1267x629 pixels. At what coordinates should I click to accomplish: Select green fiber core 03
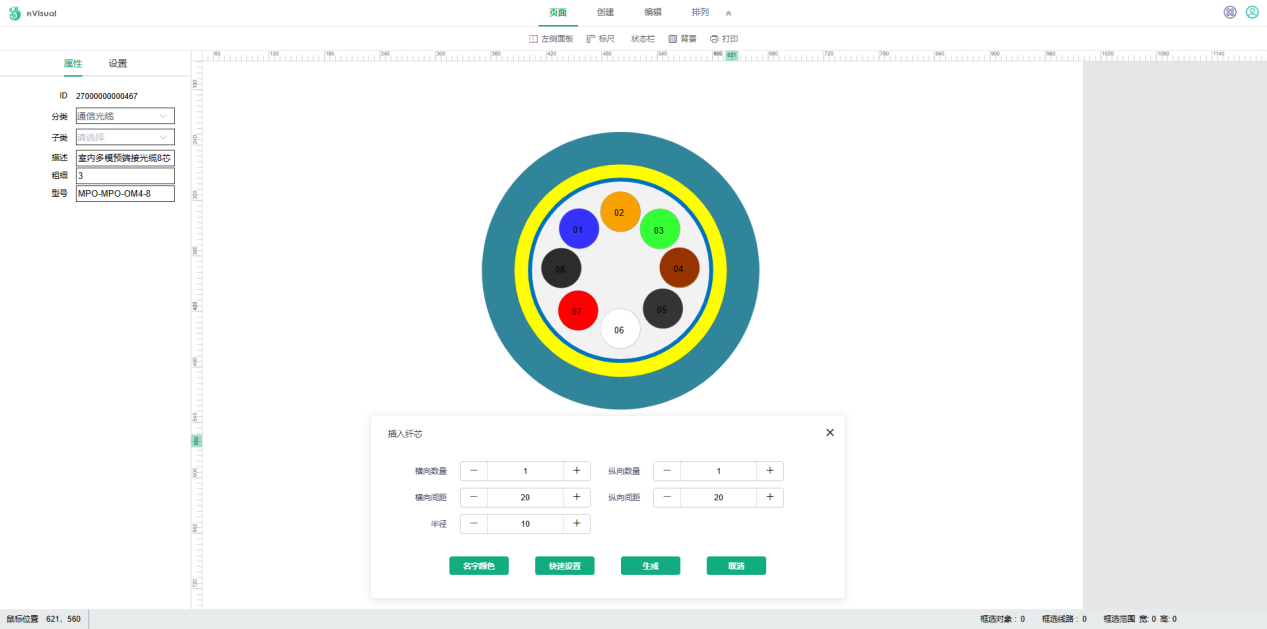click(x=659, y=230)
